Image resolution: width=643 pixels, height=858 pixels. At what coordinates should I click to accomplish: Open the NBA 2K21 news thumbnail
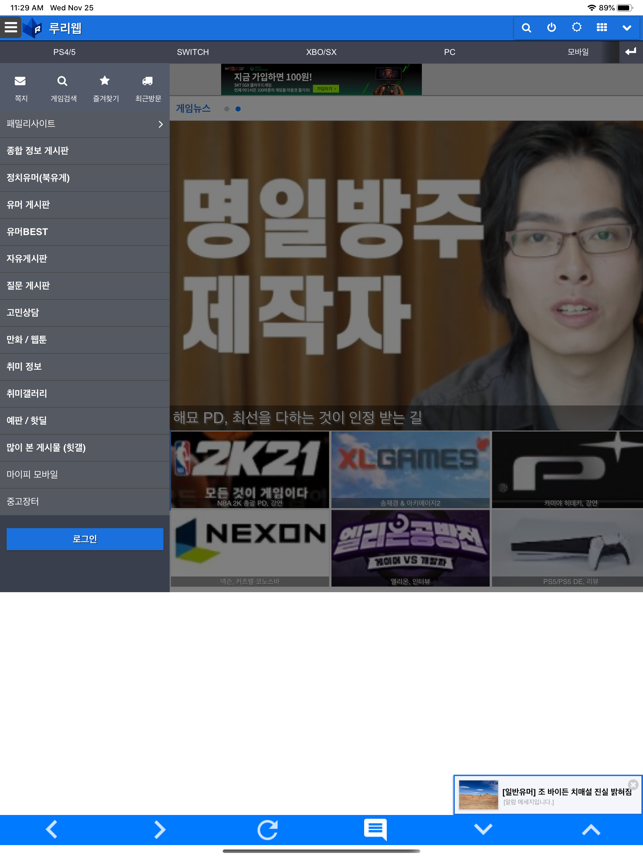point(250,470)
